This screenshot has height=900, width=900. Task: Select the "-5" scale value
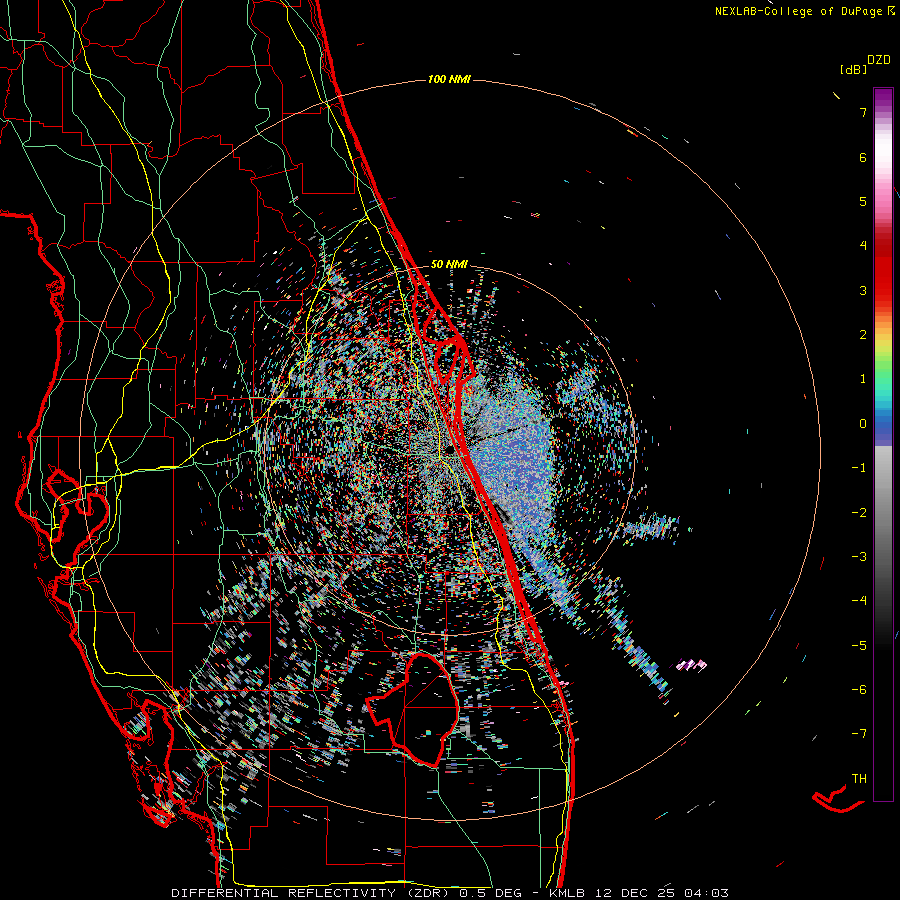[859, 646]
